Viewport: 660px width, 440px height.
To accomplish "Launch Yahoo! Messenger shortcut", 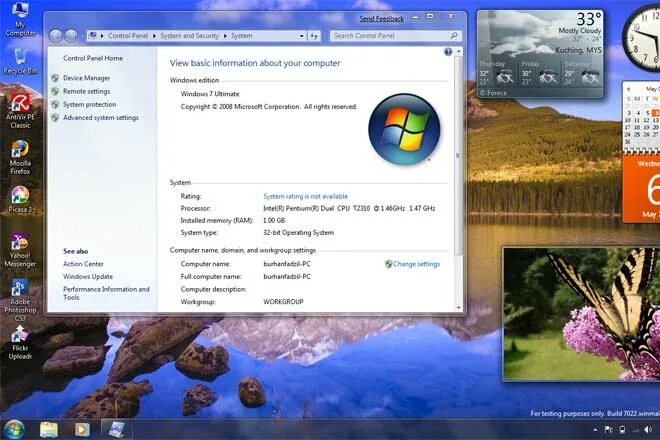I will tap(20, 250).
